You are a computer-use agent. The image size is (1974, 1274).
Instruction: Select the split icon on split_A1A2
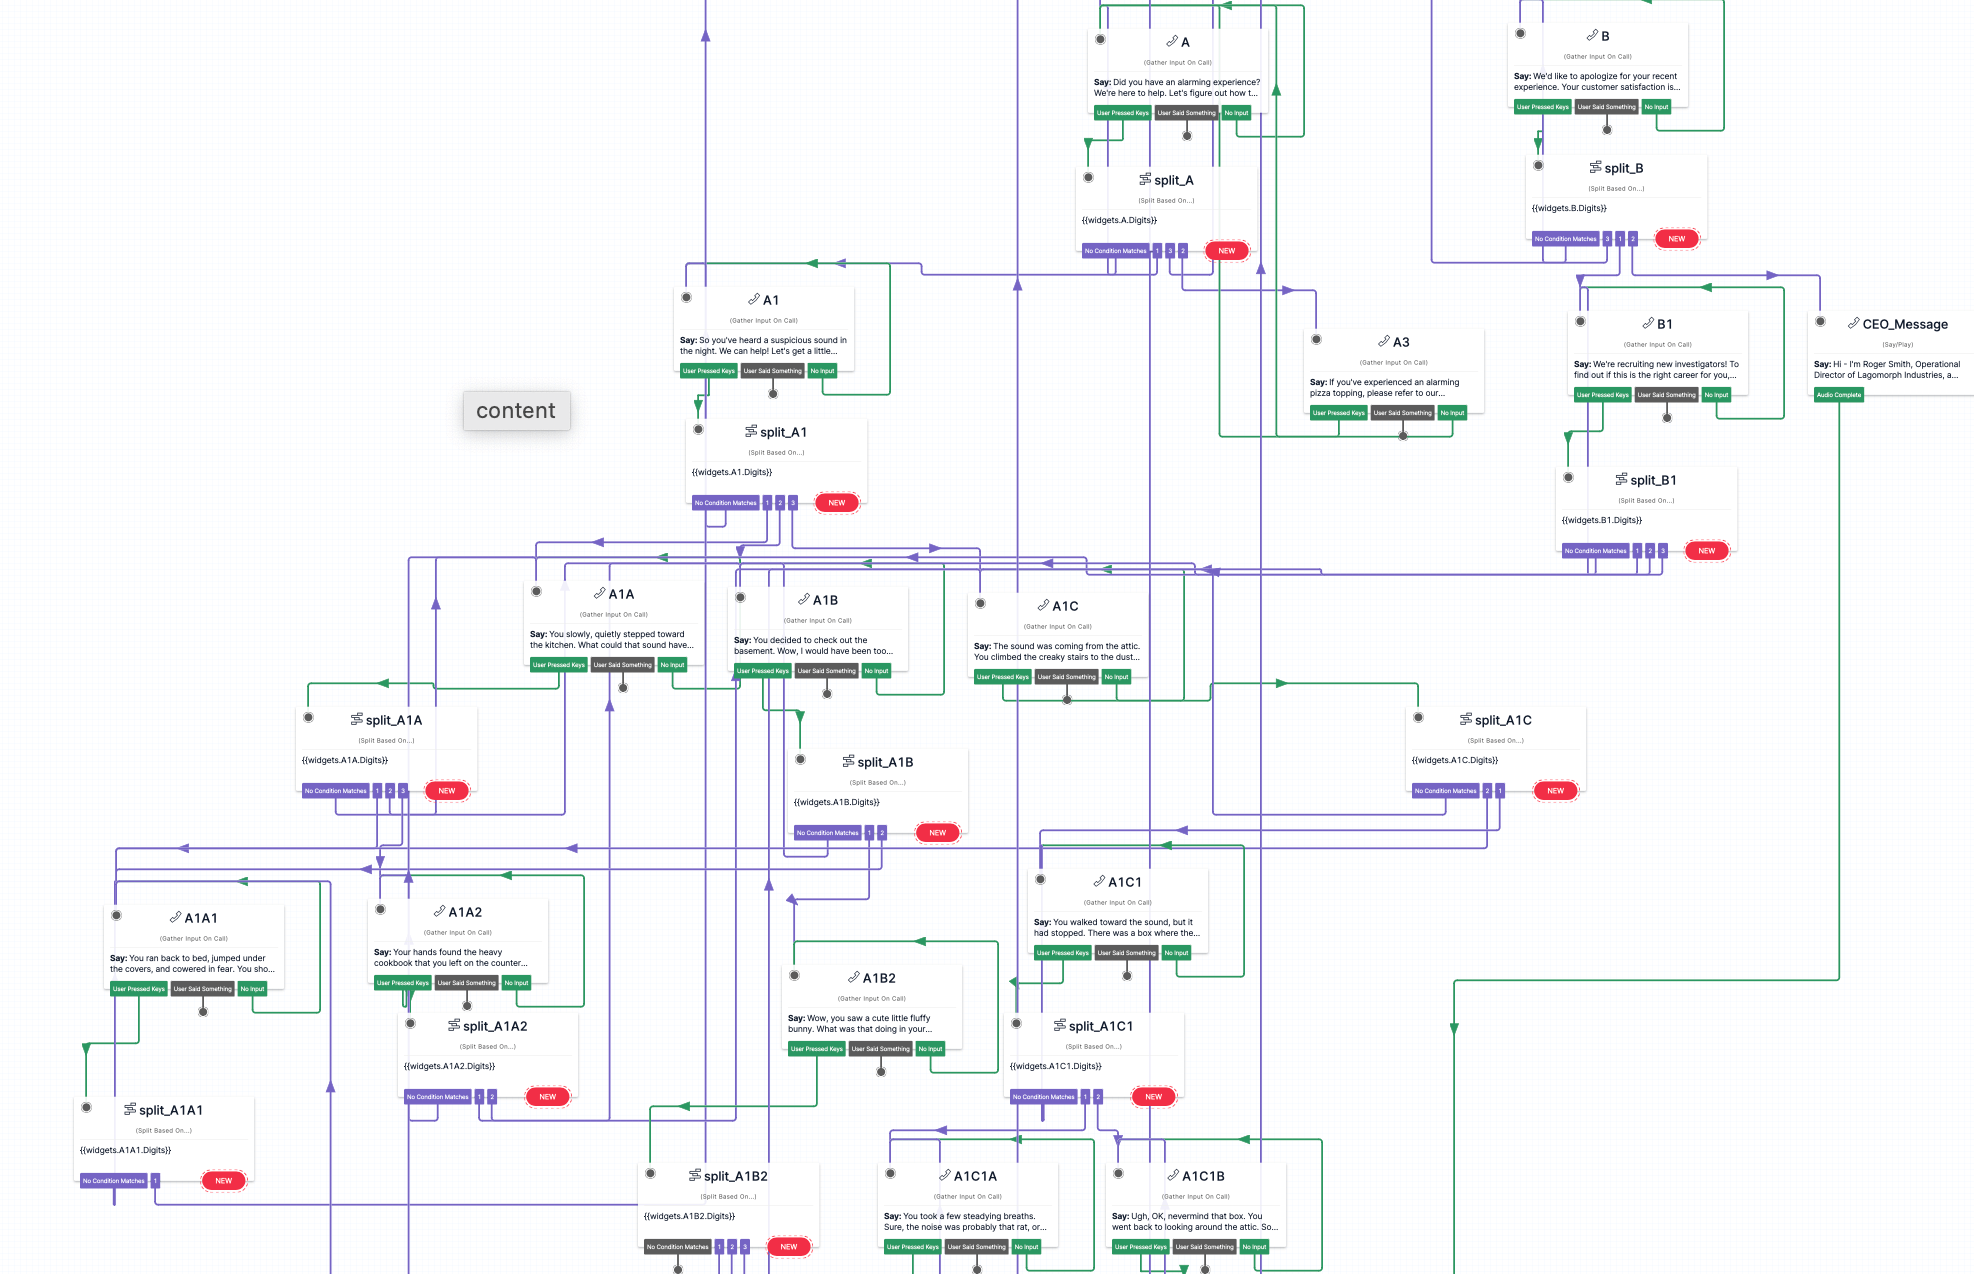click(455, 1025)
